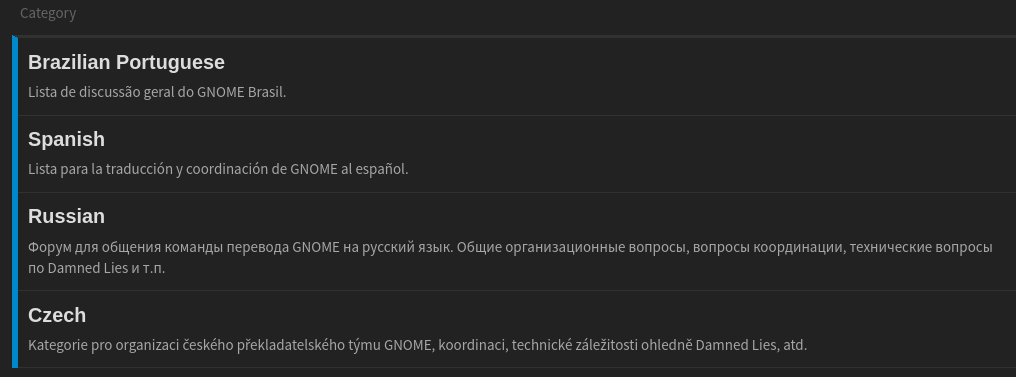Click the Russian forum description first line
This screenshot has height=377, width=1016.
click(x=510, y=247)
